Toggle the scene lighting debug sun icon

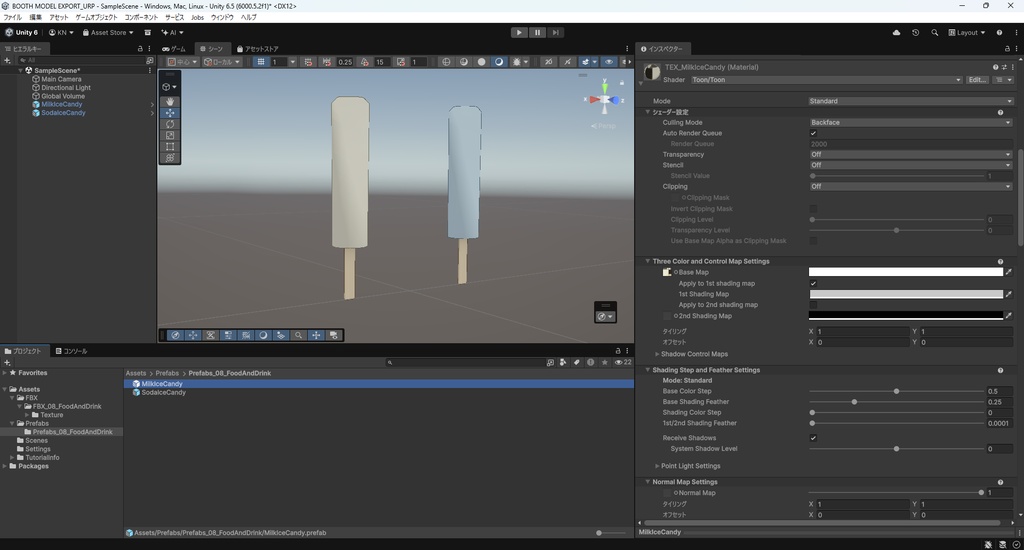[x=517, y=62]
